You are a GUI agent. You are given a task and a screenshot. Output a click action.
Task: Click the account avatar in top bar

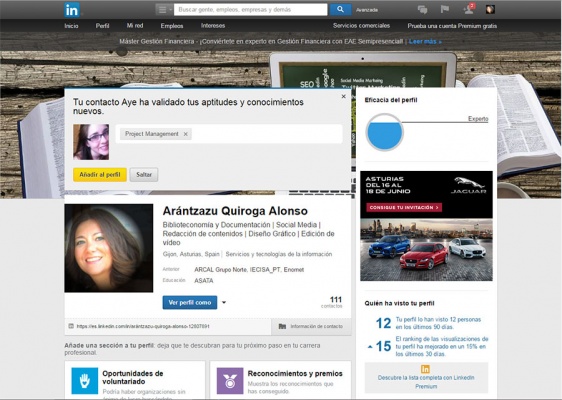490,9
